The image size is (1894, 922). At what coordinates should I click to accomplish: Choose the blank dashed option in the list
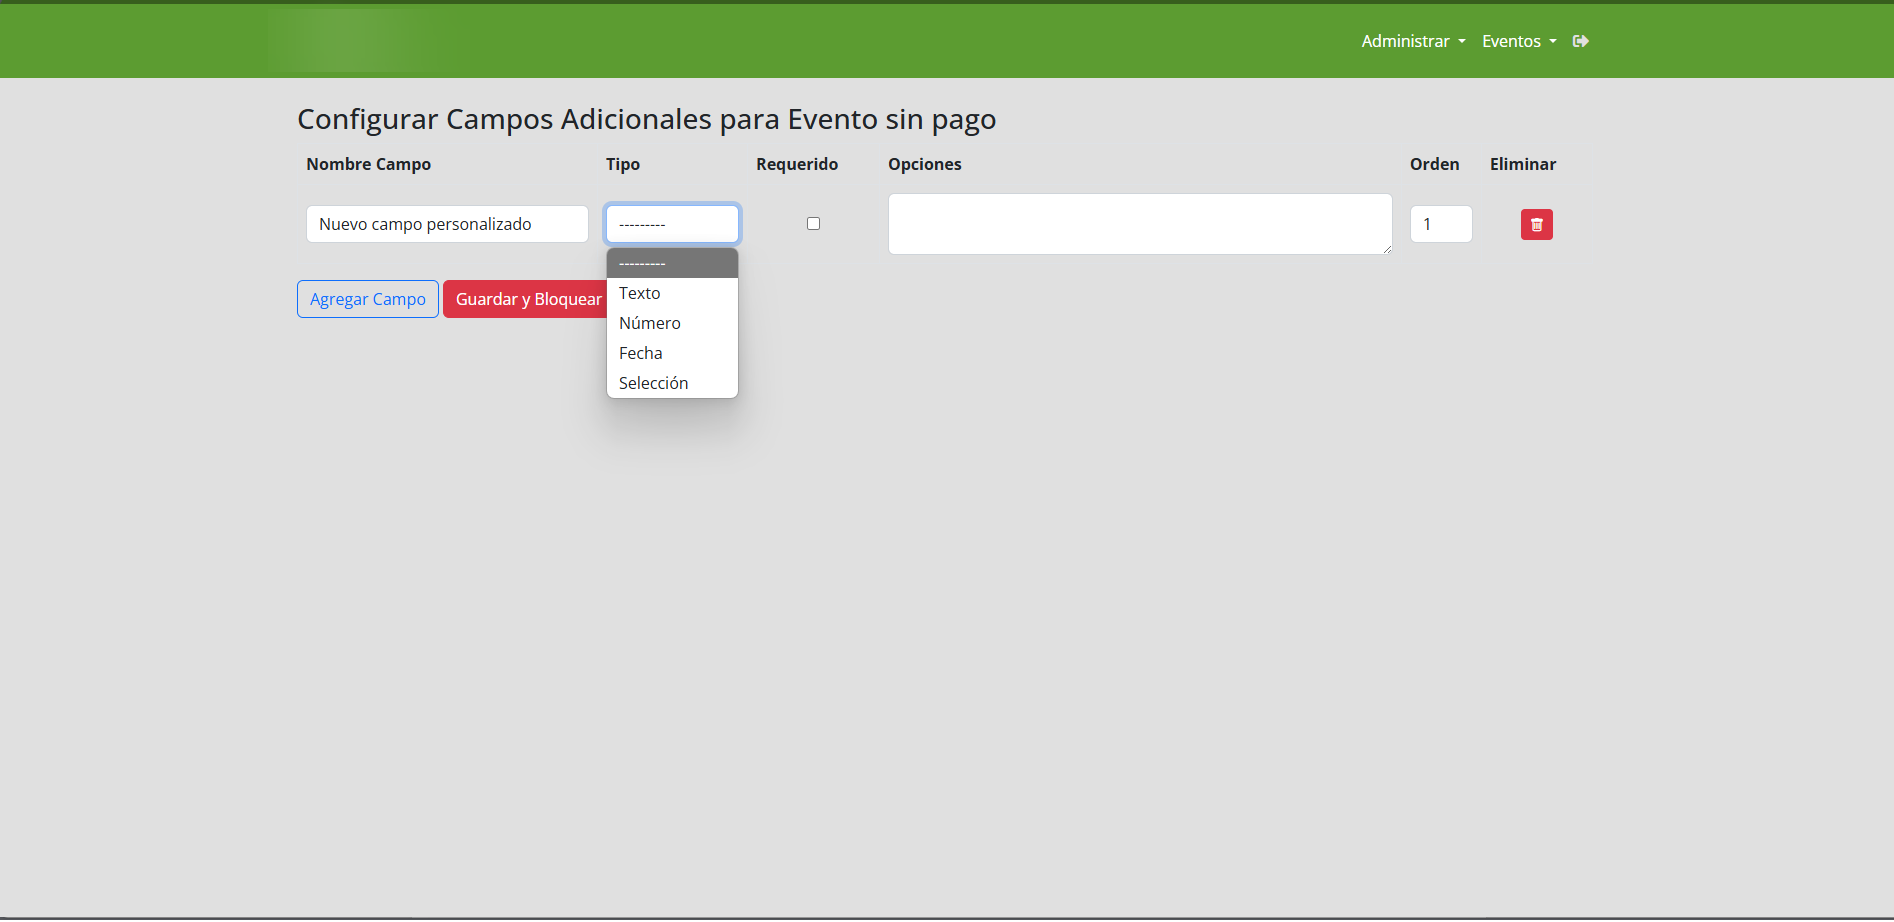tap(672, 263)
